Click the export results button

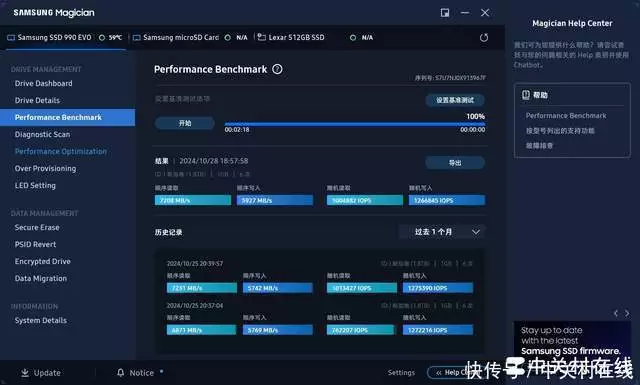[x=455, y=162]
